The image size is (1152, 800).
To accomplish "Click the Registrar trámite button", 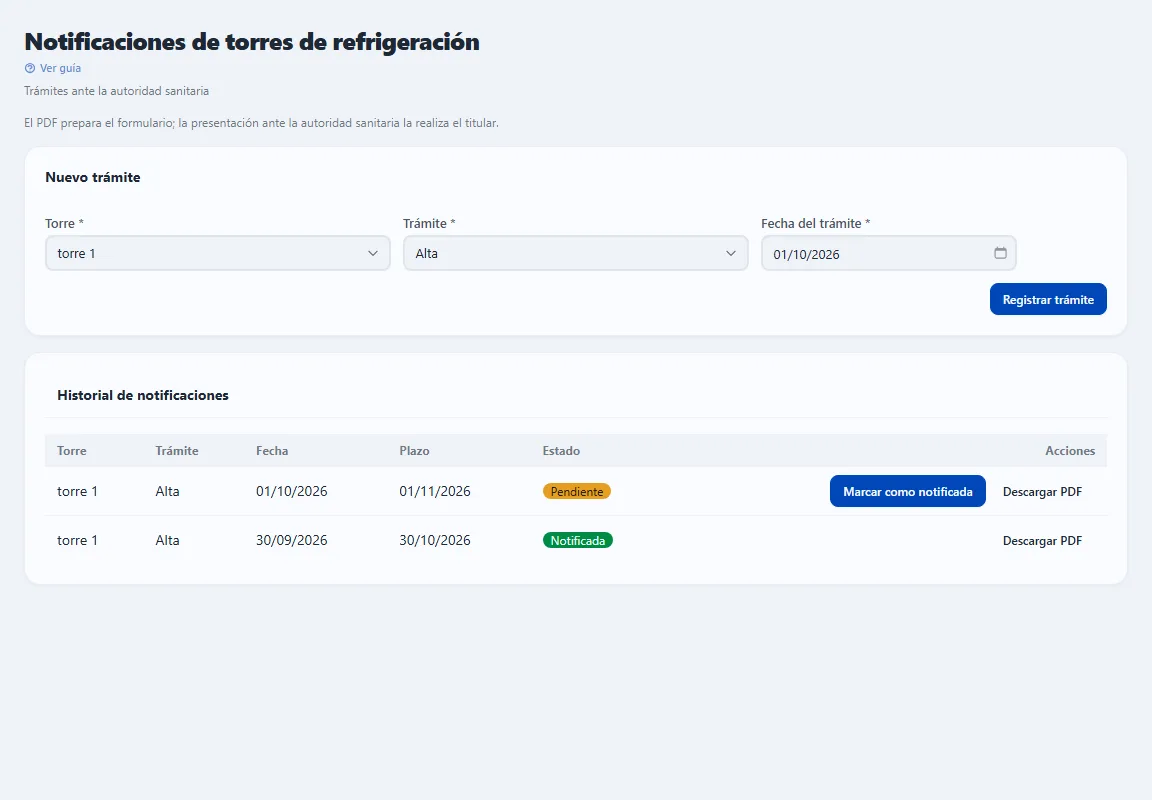I will [x=1048, y=299].
